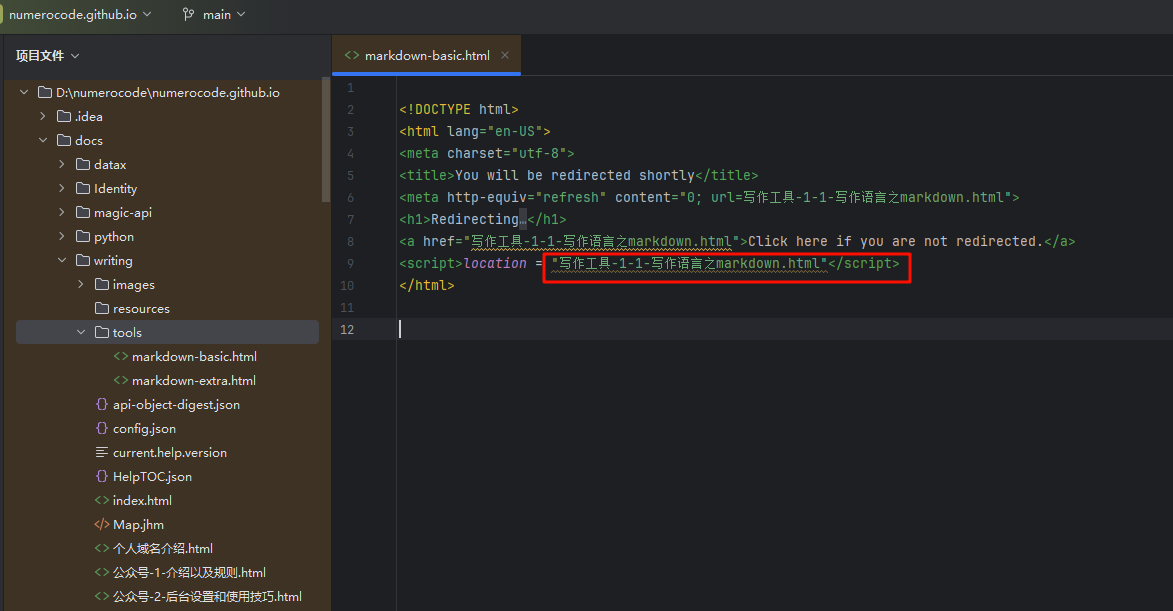Click the HTML icon beside index.html

(102, 501)
